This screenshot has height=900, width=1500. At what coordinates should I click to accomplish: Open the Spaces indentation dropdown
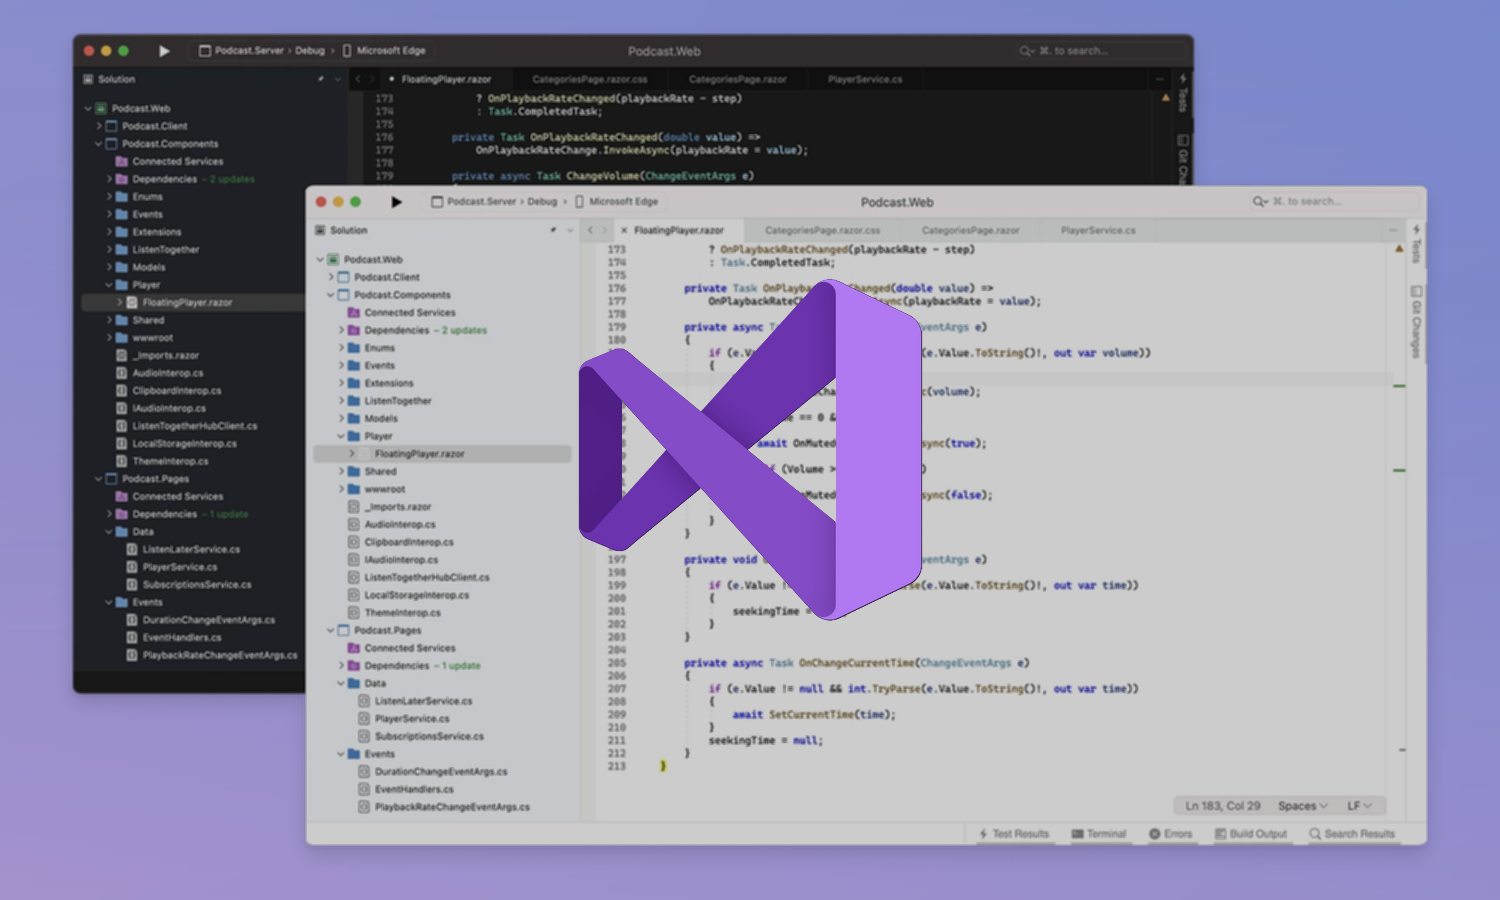[x=1300, y=805]
